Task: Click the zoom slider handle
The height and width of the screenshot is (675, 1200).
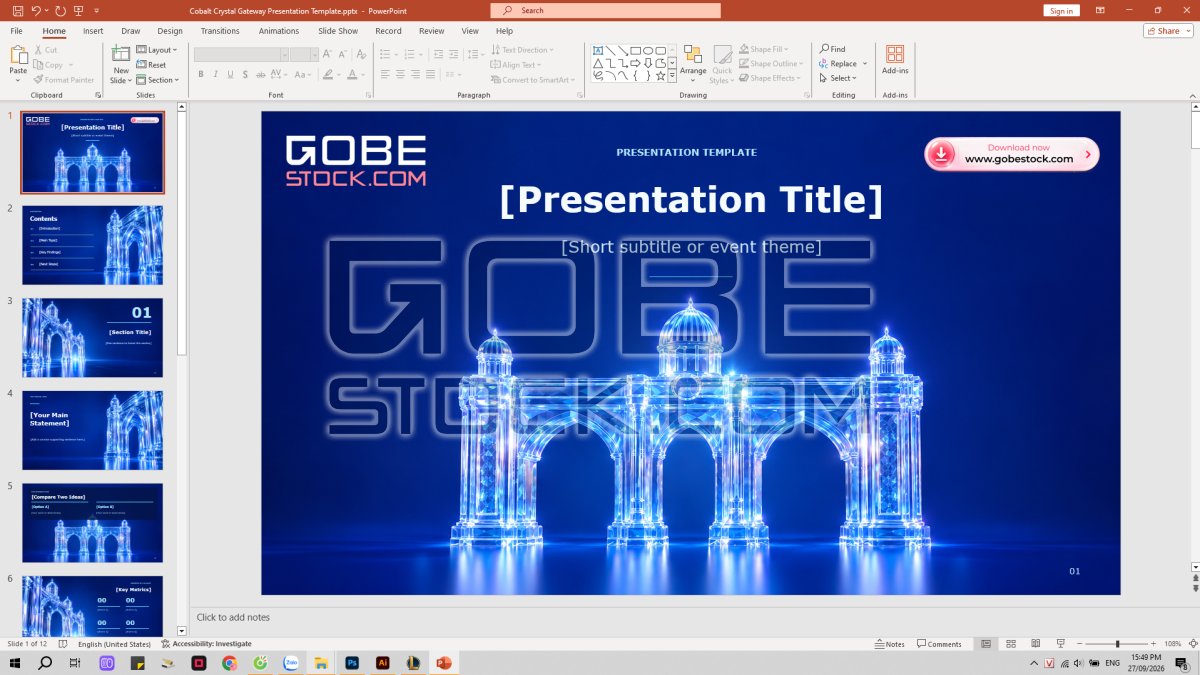Action: [x=1117, y=644]
